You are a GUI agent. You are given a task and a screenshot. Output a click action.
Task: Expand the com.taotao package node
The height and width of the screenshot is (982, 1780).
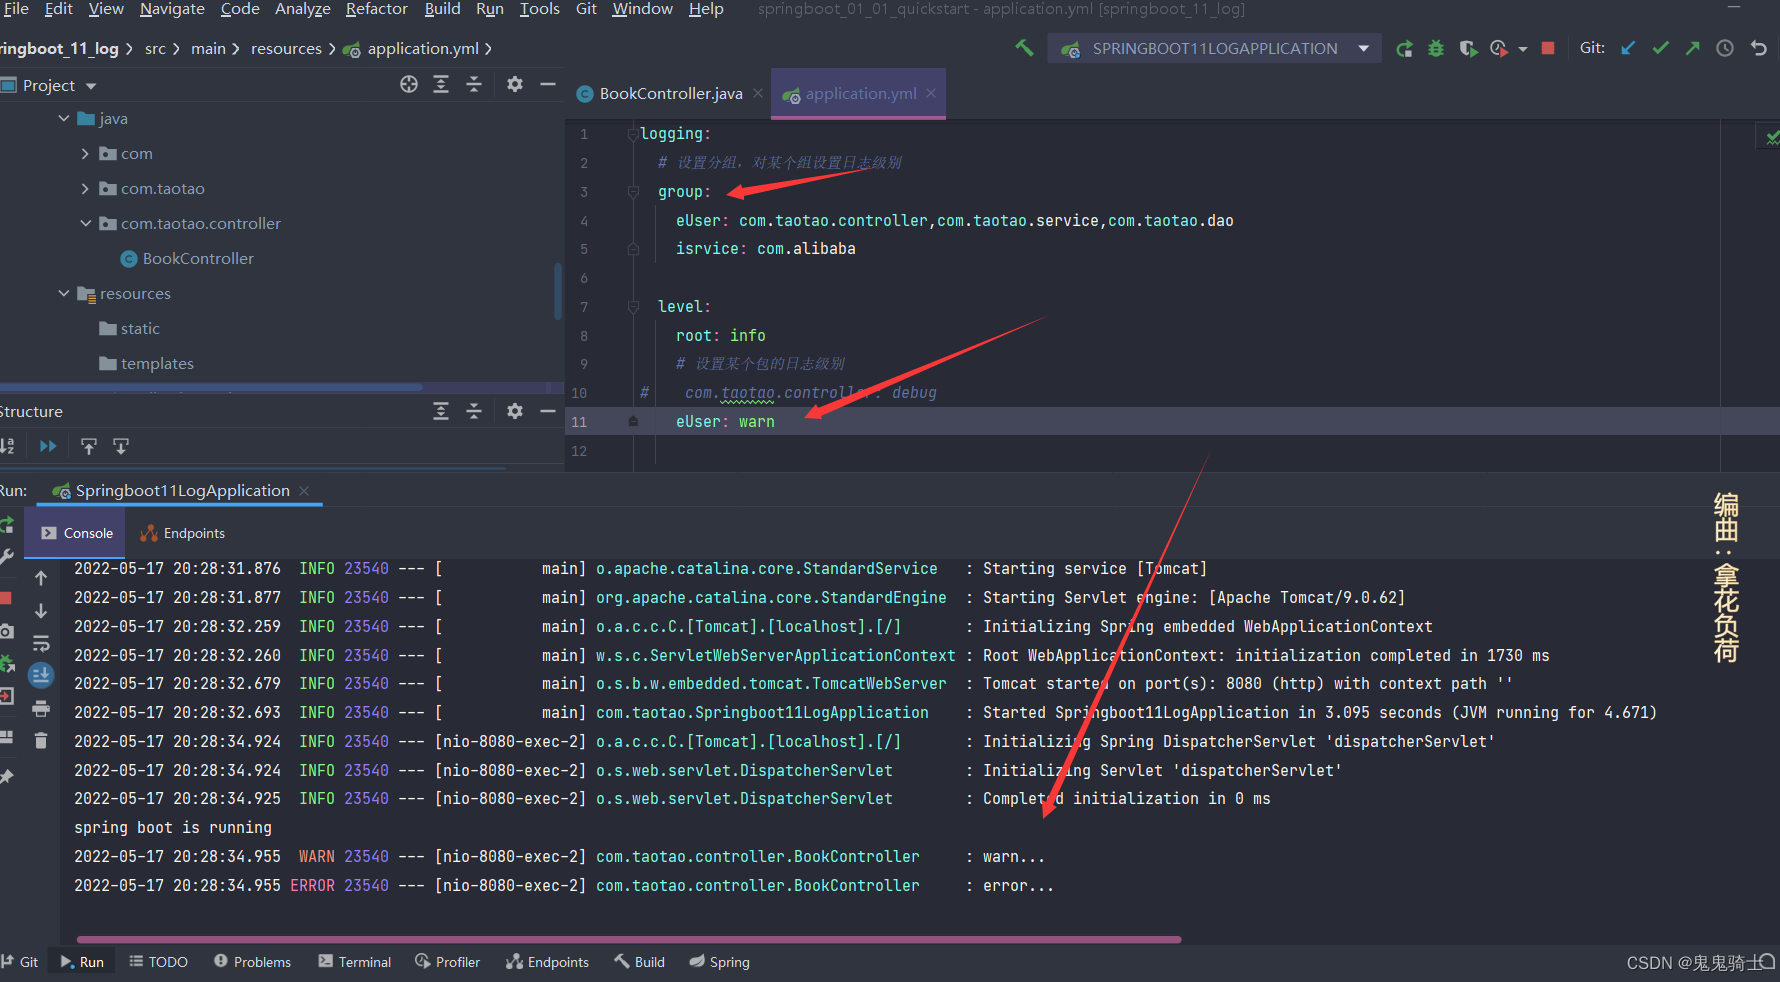85,188
